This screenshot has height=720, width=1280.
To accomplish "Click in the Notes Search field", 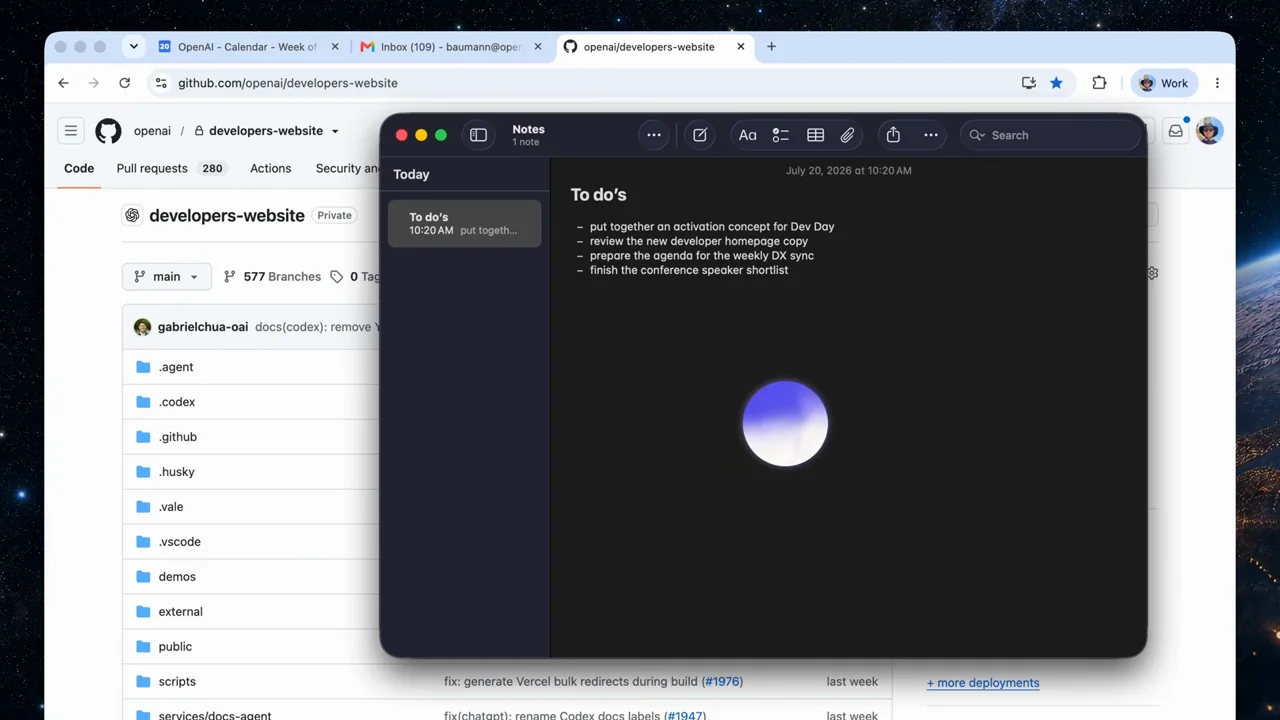I will point(1050,135).
